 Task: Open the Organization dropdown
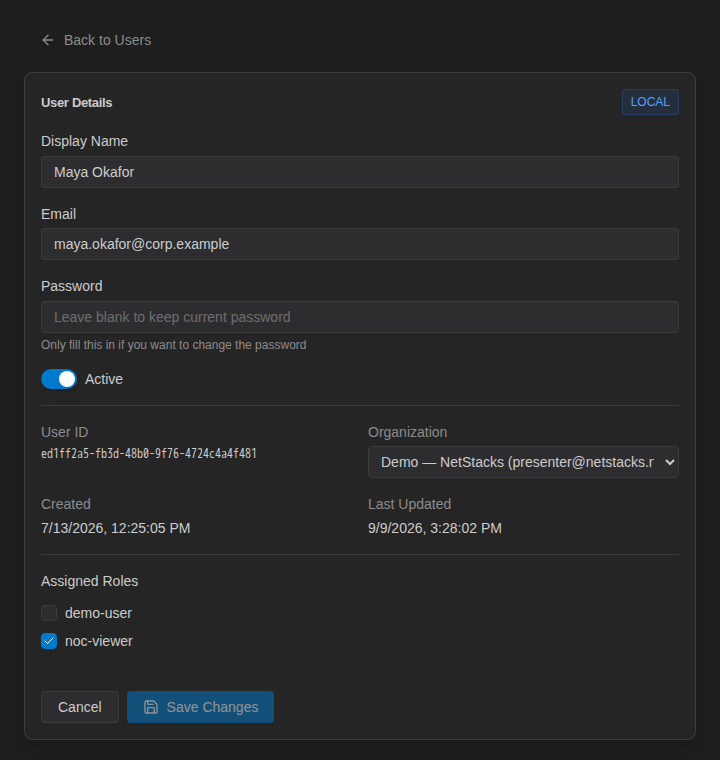coord(523,462)
